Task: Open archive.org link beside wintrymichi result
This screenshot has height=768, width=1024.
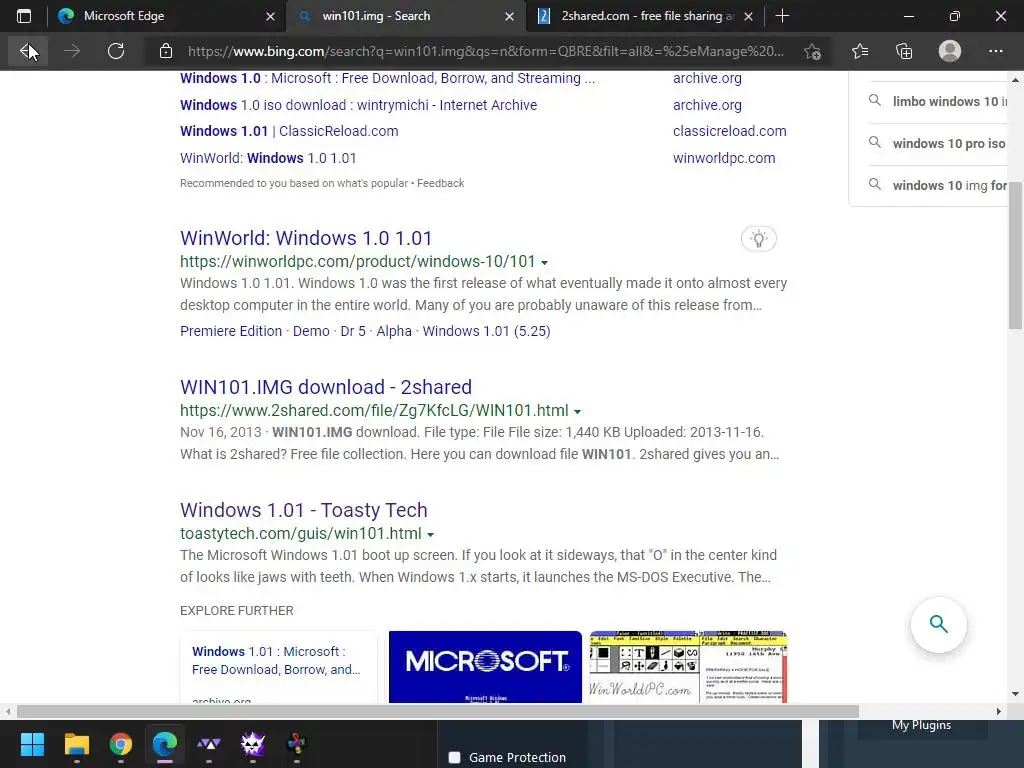Action: tap(707, 105)
